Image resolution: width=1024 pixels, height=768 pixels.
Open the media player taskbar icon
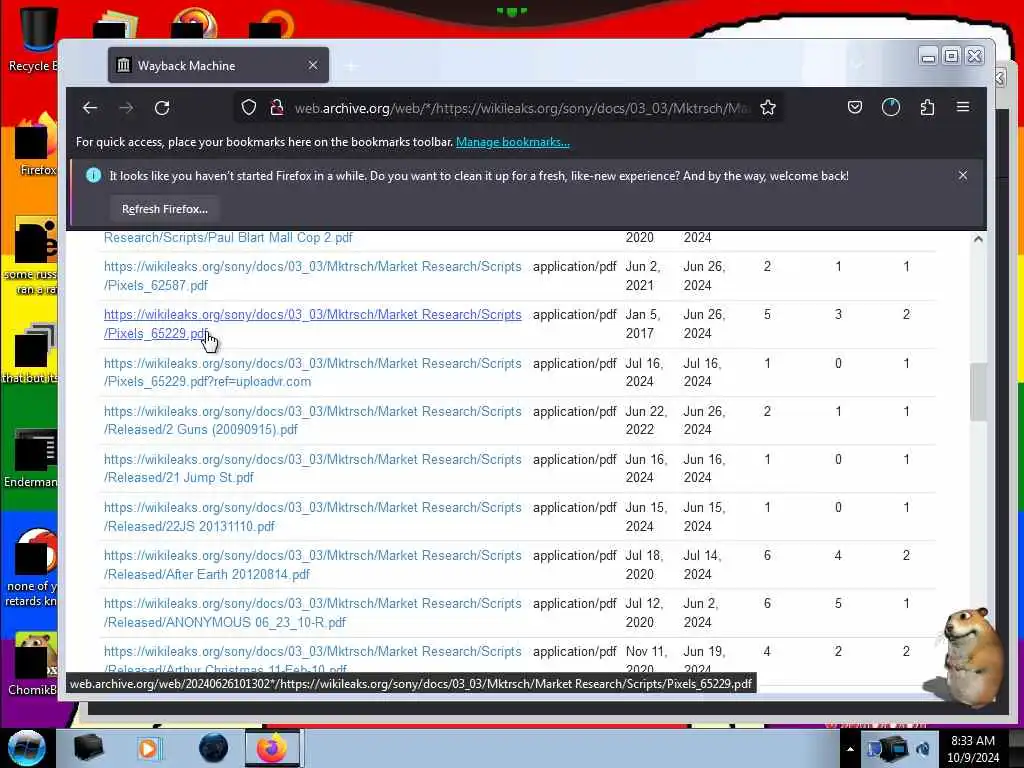coord(148,748)
